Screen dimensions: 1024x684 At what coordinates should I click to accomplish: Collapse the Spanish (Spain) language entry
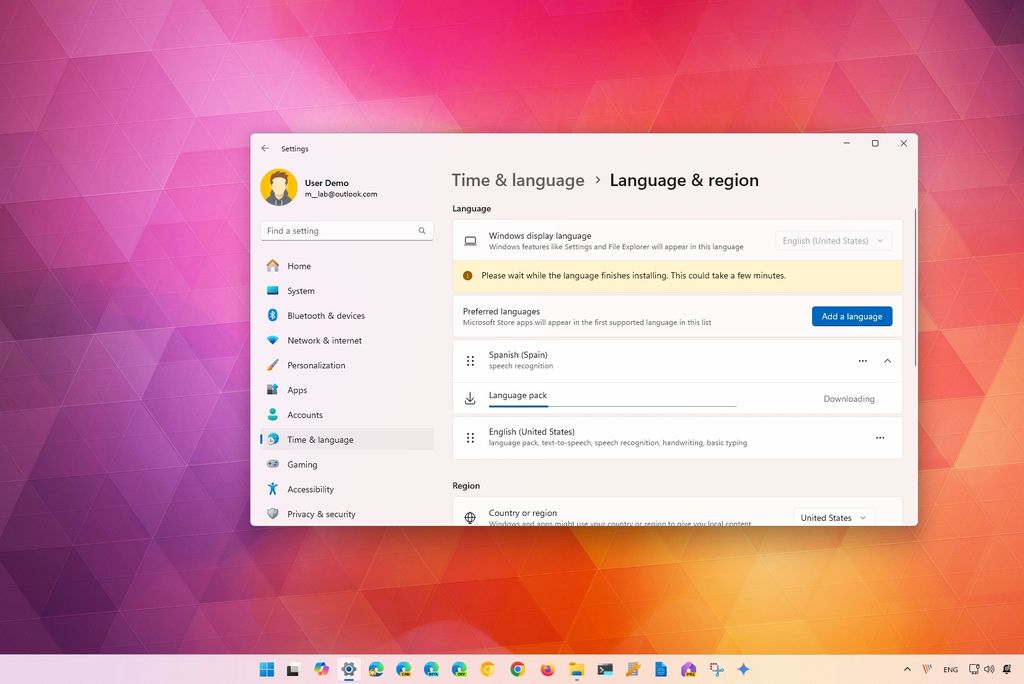click(887, 360)
